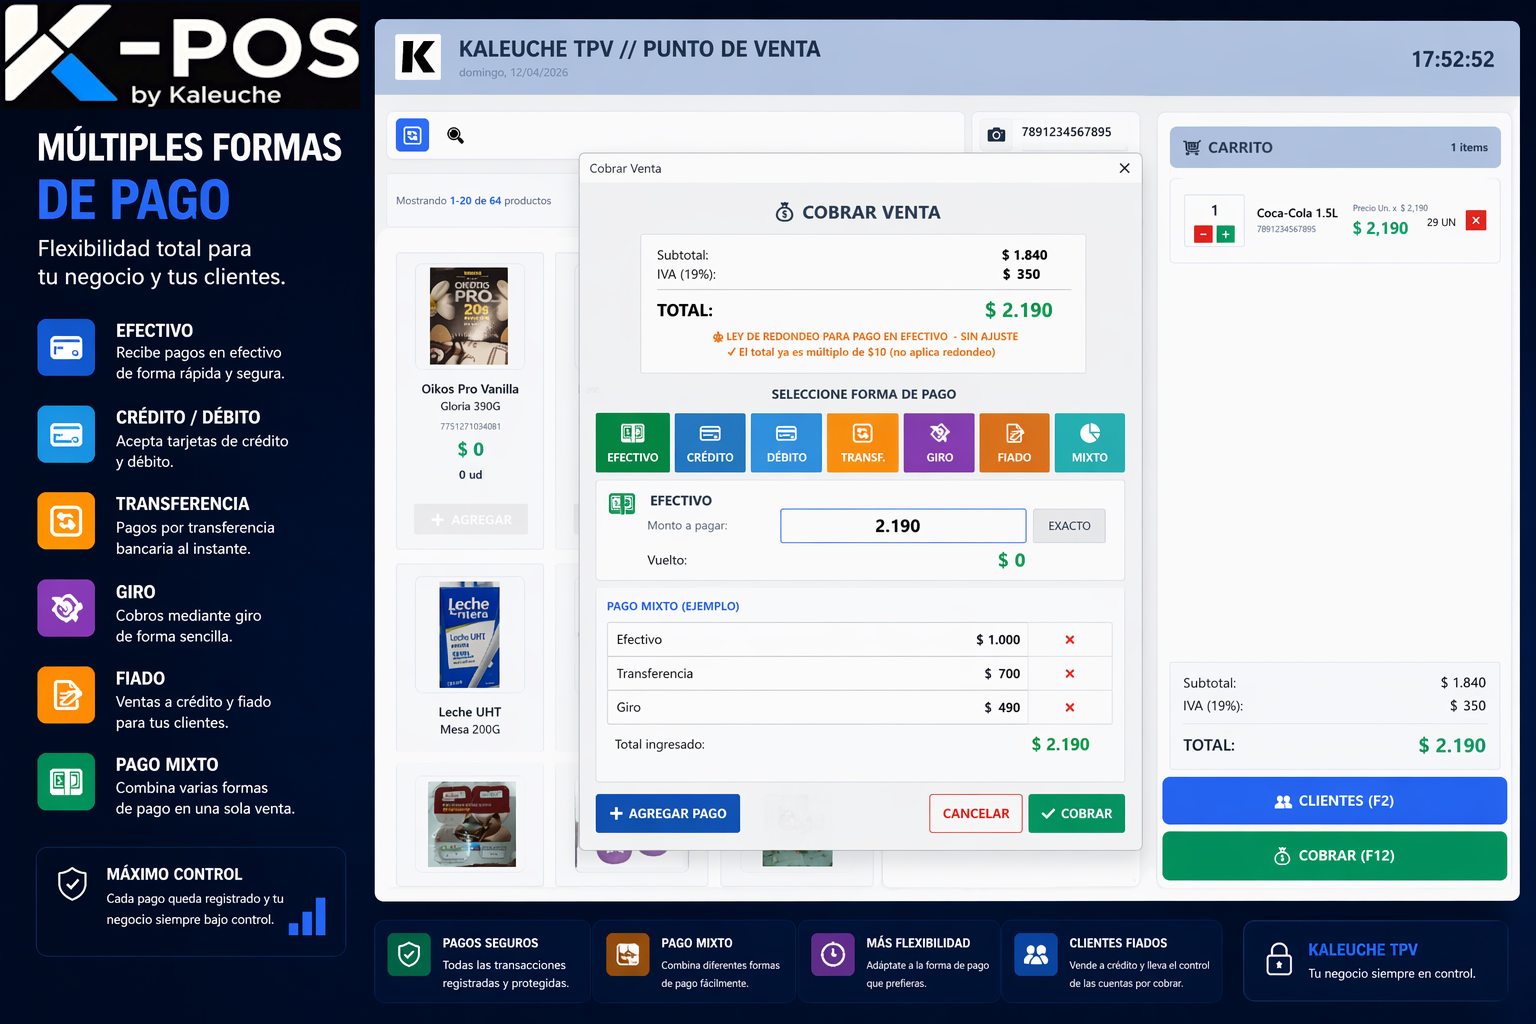Click the EXACTO amount button
Viewport: 1536px width, 1024px height.
coord(1069,526)
